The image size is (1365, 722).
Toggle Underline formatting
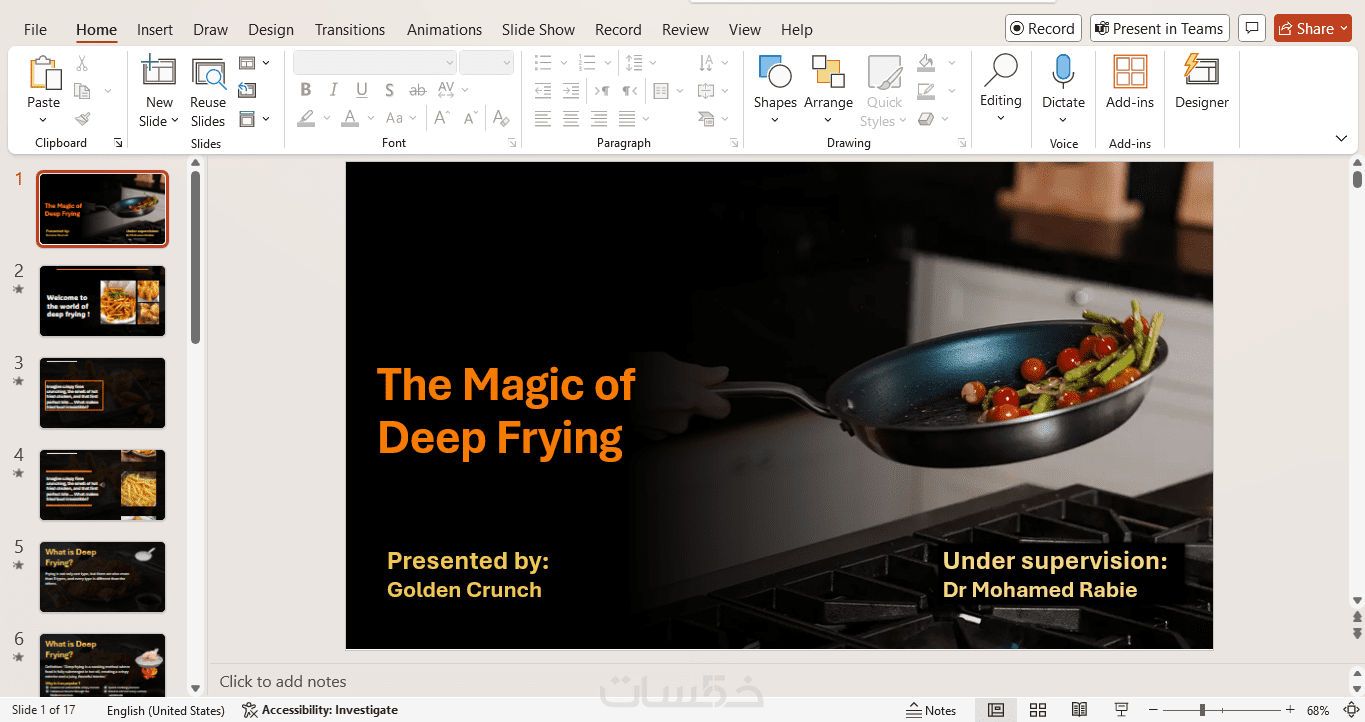point(362,90)
